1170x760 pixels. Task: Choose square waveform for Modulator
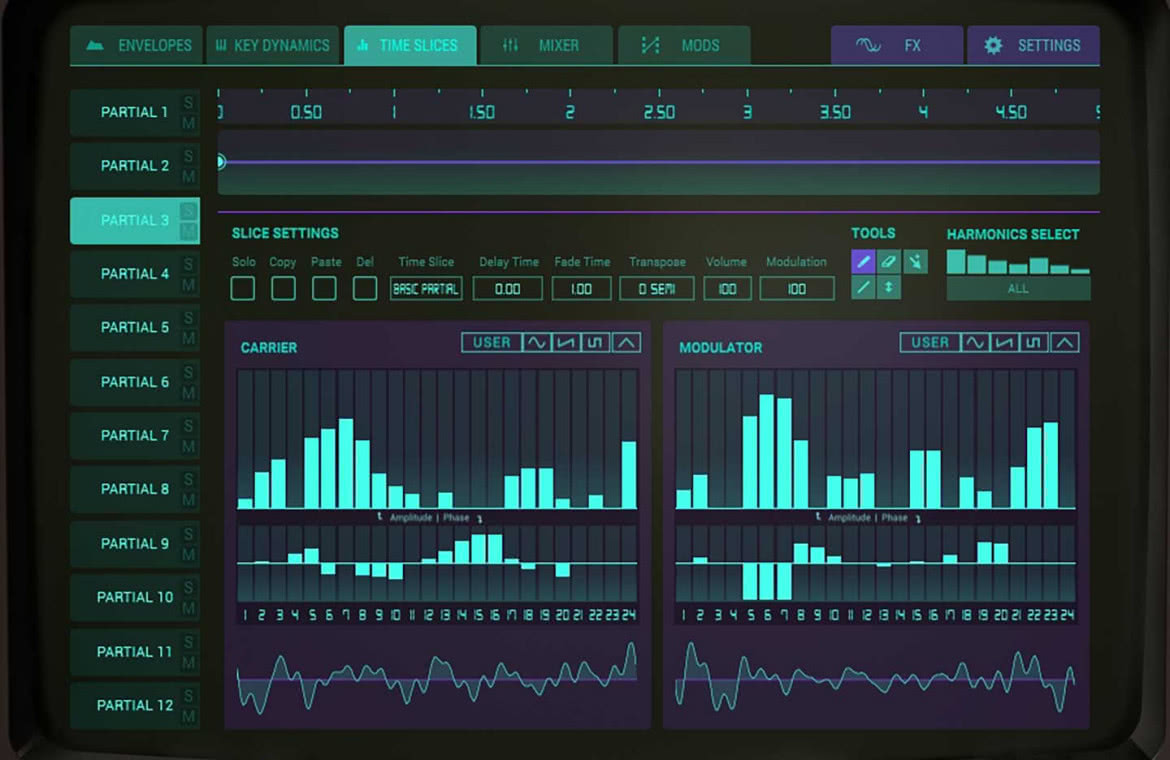pyautogui.click(x=1034, y=342)
